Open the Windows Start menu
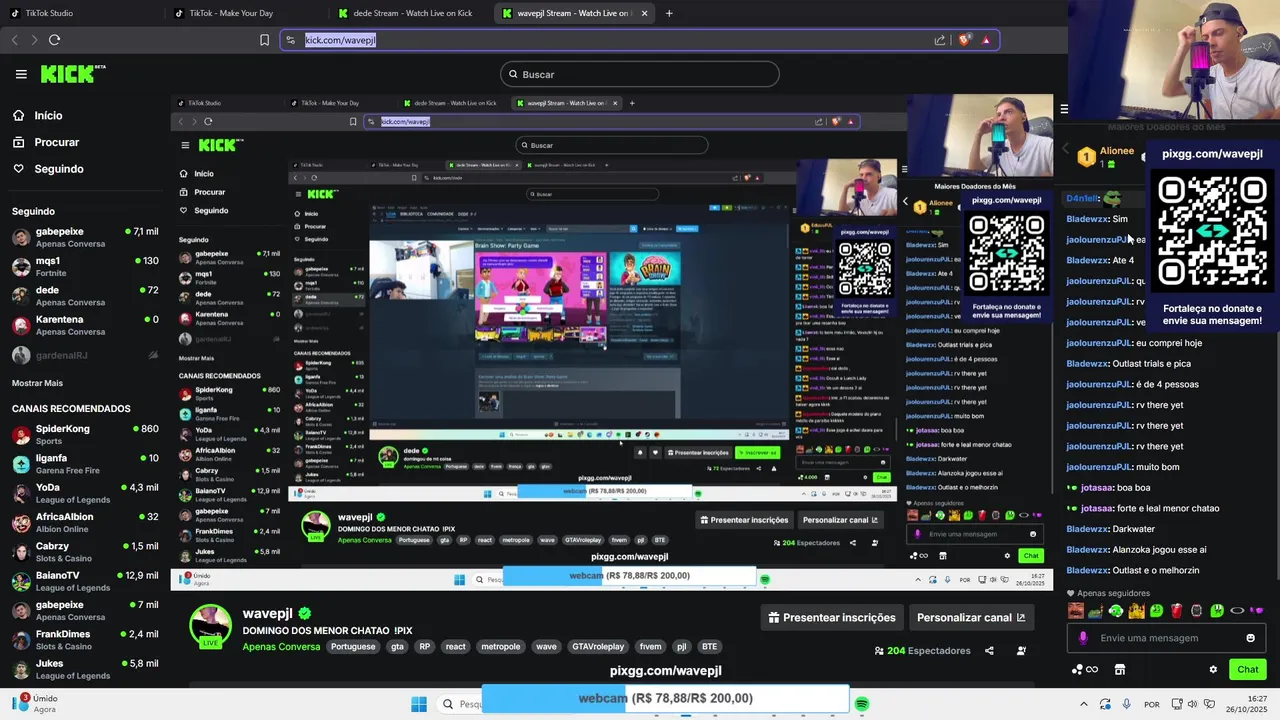 click(x=418, y=704)
